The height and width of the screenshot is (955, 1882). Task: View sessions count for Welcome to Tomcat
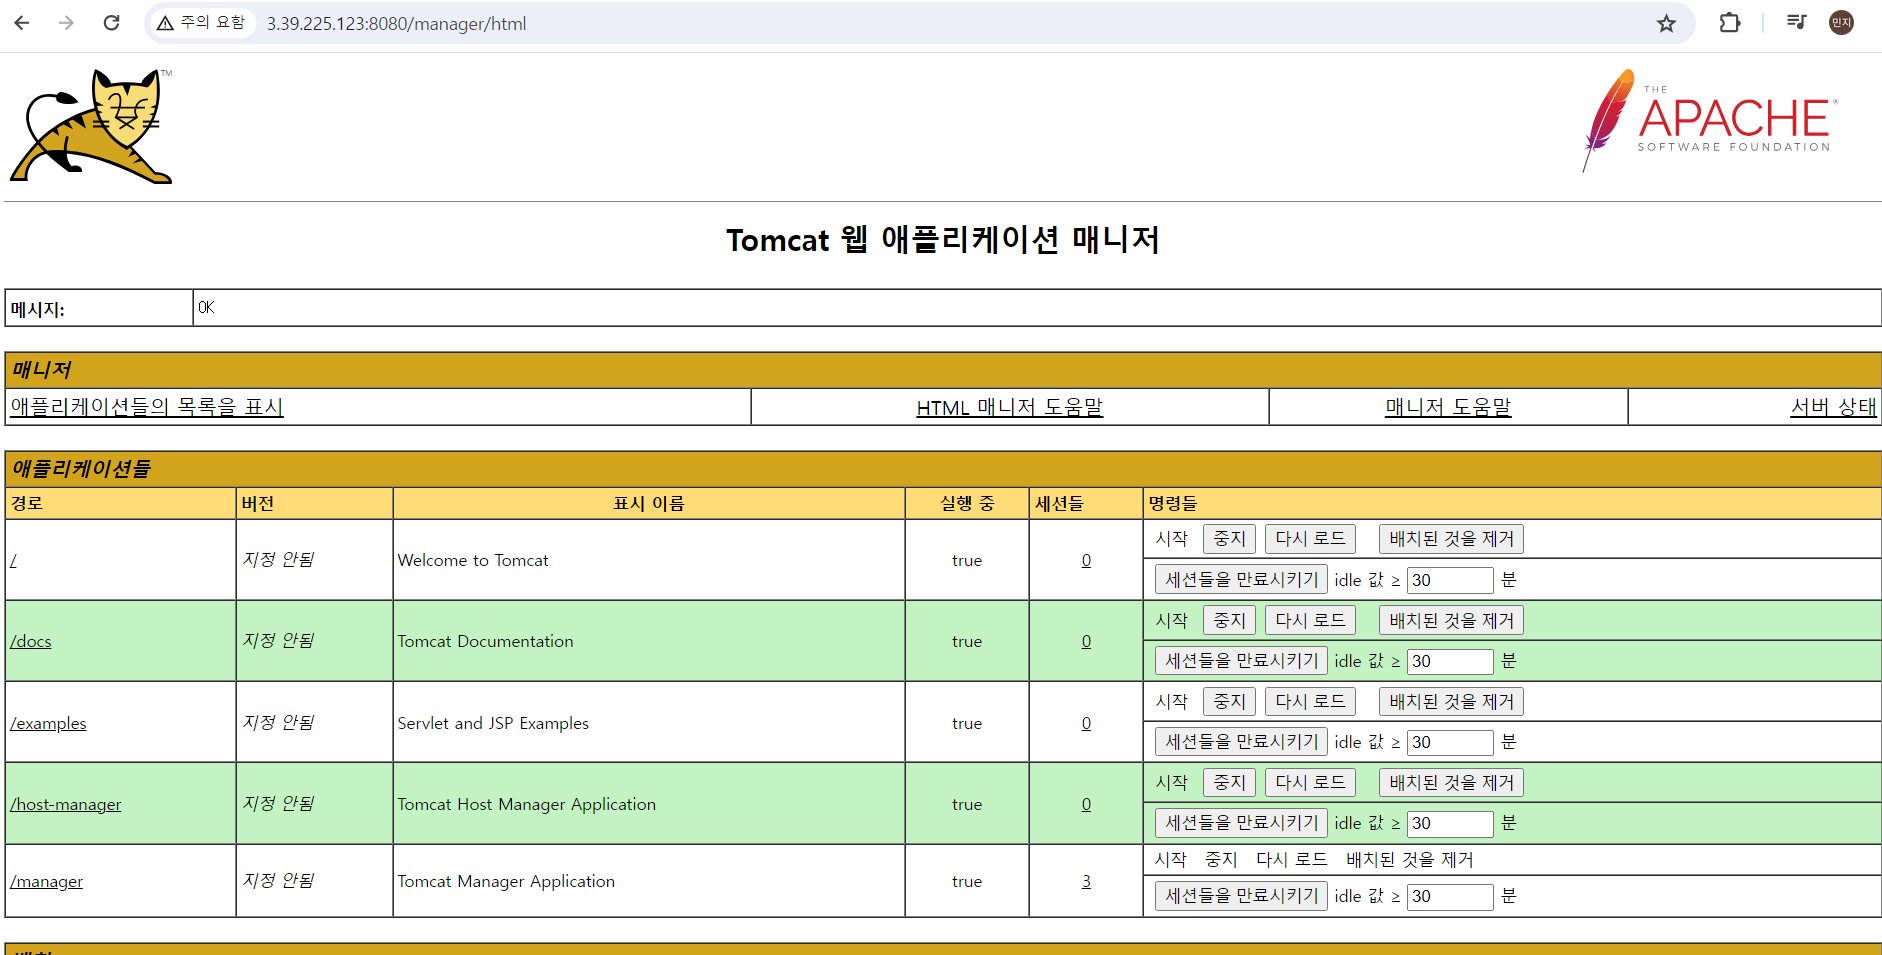point(1086,561)
